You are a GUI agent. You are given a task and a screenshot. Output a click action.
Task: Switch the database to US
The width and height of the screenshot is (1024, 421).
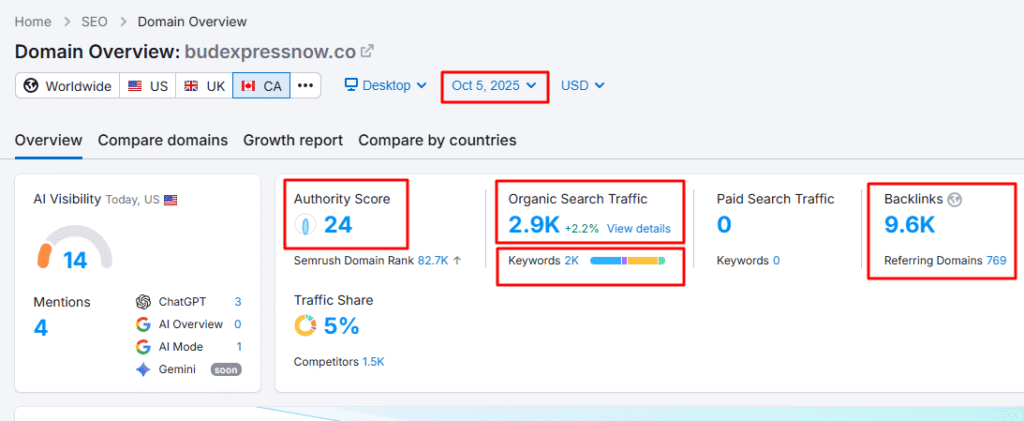point(148,86)
